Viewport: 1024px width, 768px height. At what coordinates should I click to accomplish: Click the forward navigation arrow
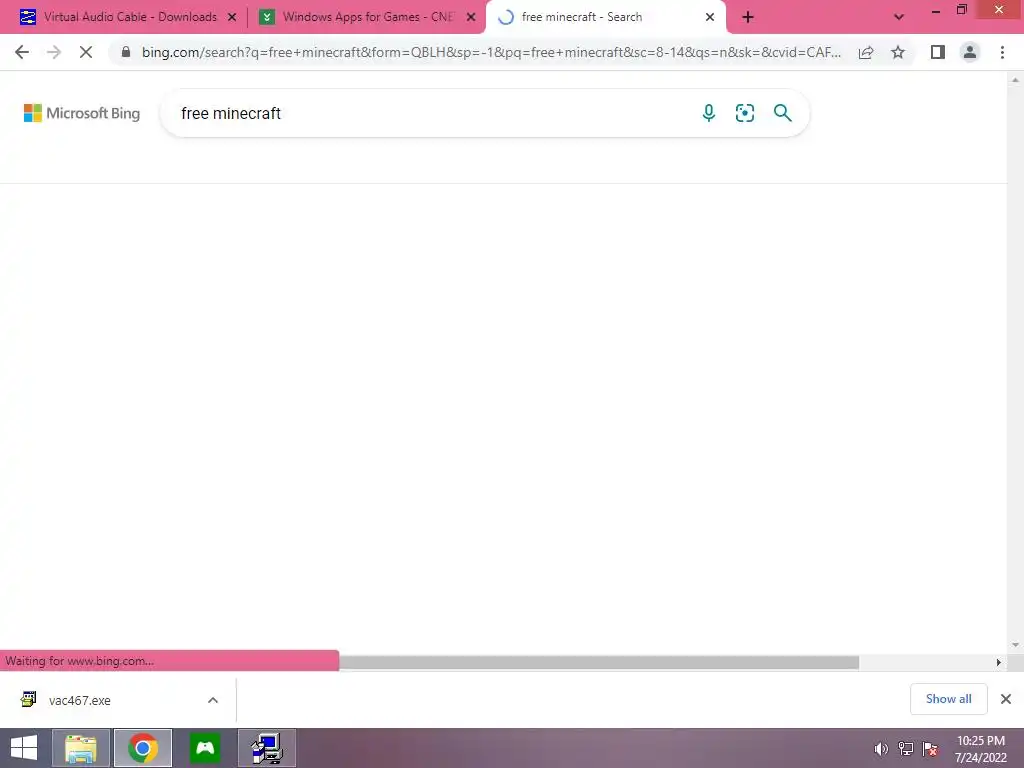point(54,52)
